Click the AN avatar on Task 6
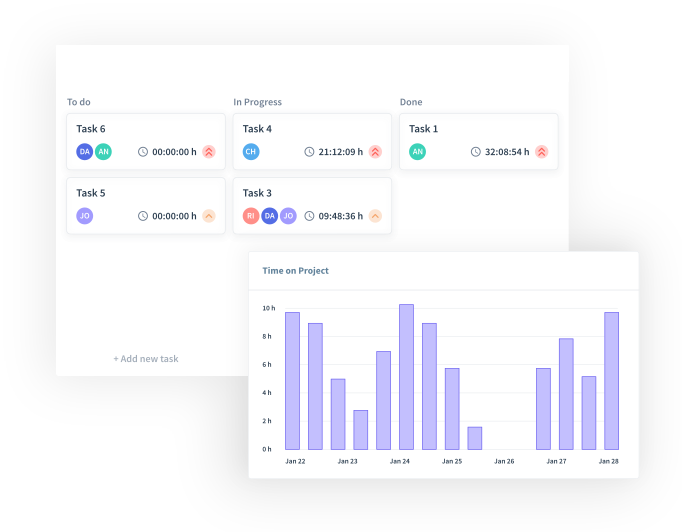 pyautogui.click(x=103, y=152)
